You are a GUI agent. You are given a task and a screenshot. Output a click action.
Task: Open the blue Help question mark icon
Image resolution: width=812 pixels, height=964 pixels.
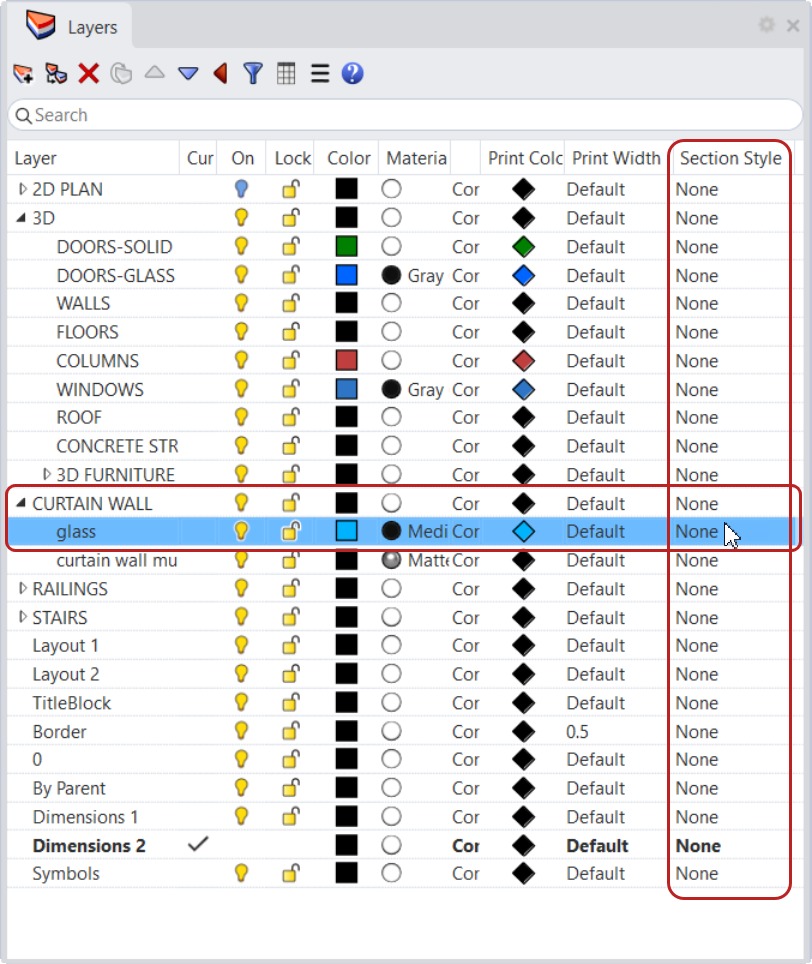pyautogui.click(x=352, y=73)
